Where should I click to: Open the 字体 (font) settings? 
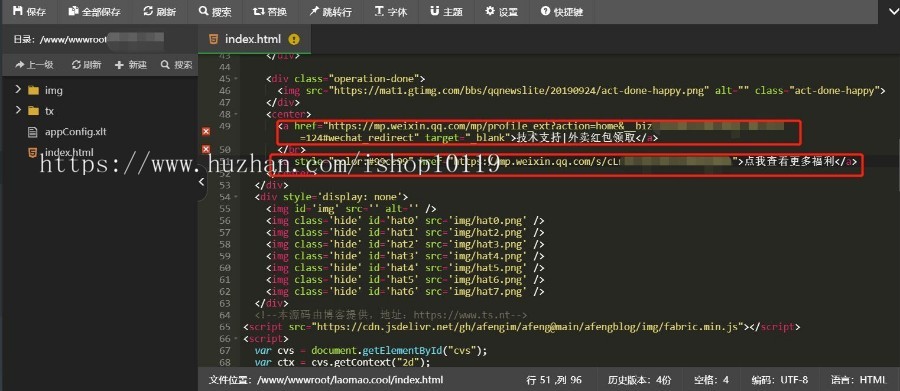(x=391, y=11)
